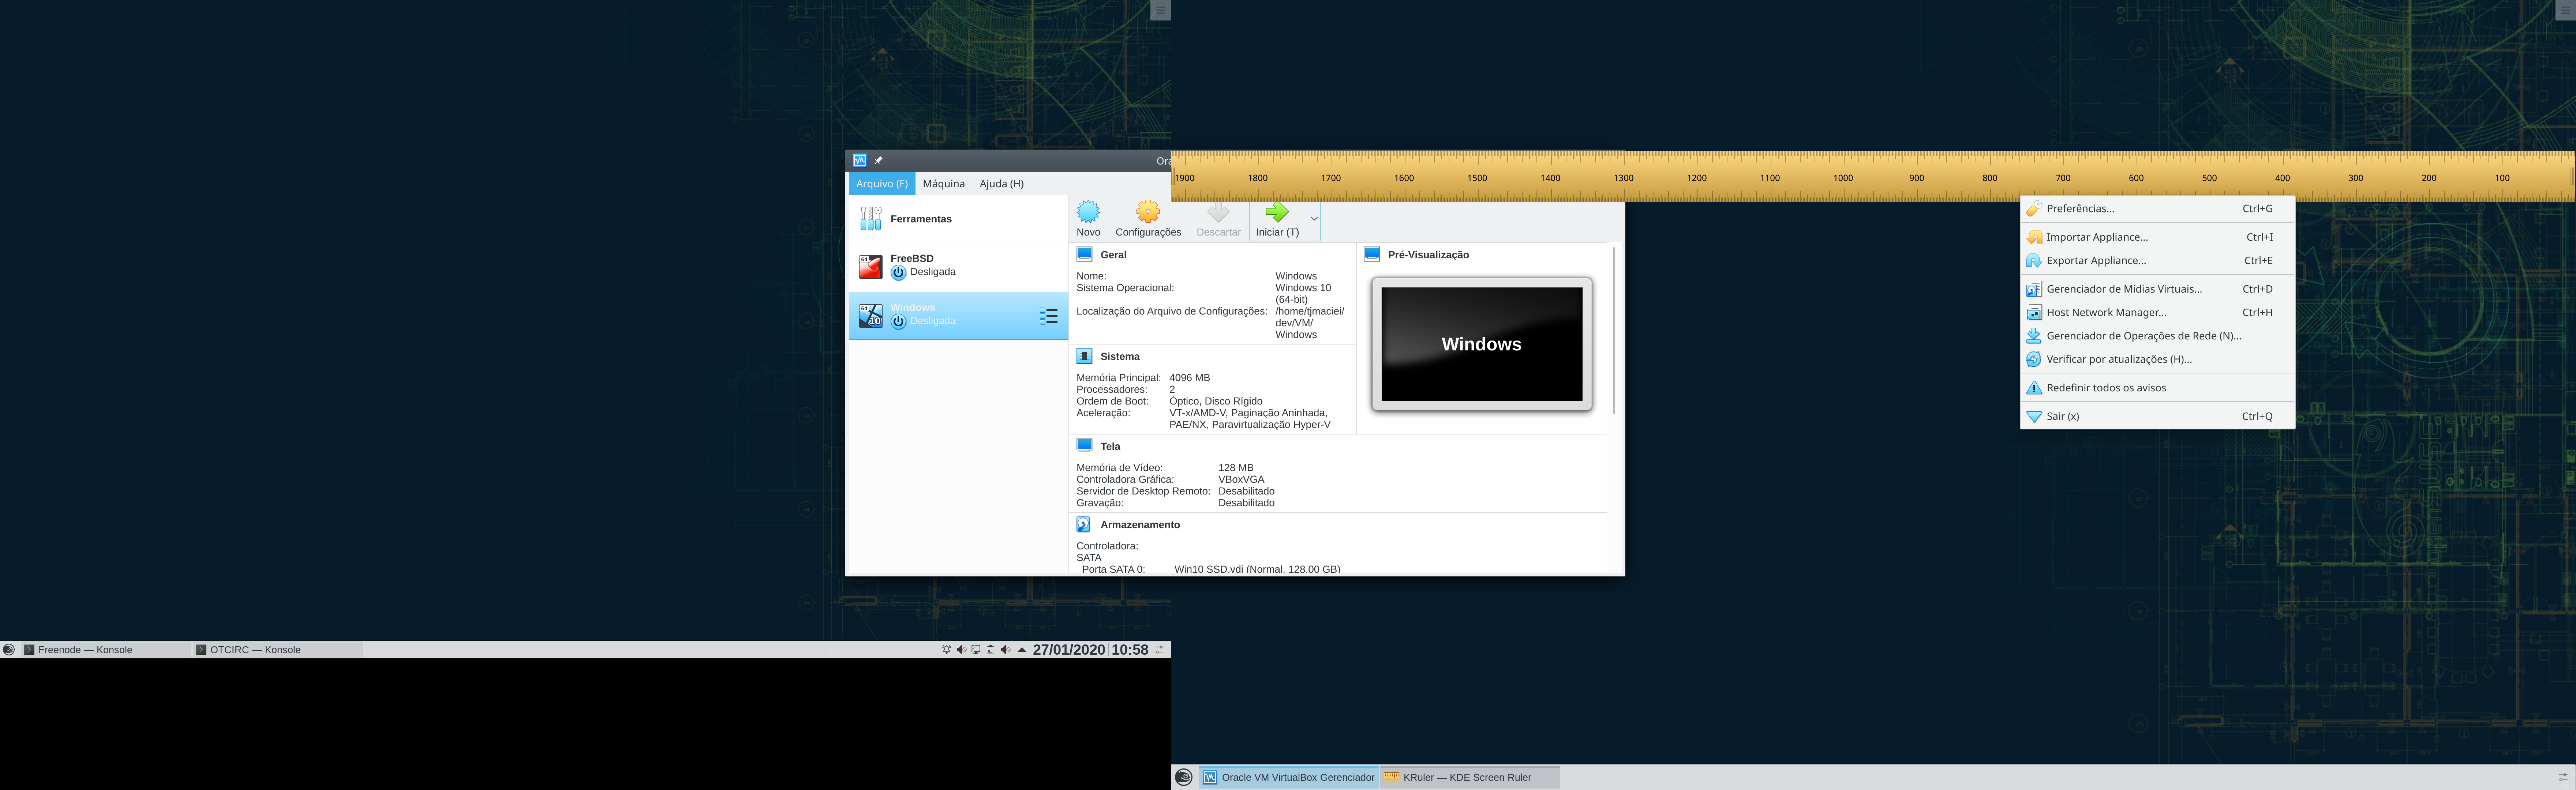Open the Ferramentas tools icon
Screen dimensions: 2576x790
(871, 218)
